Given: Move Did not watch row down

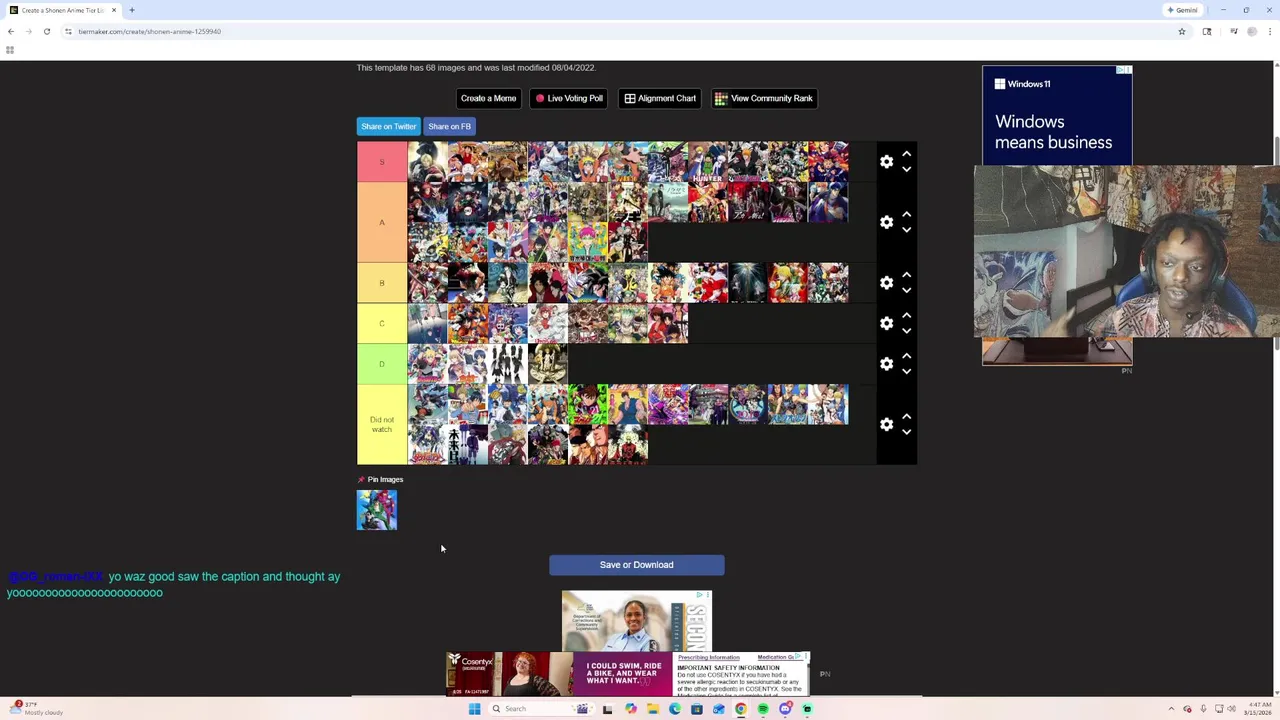Looking at the screenshot, I should click(x=906, y=432).
